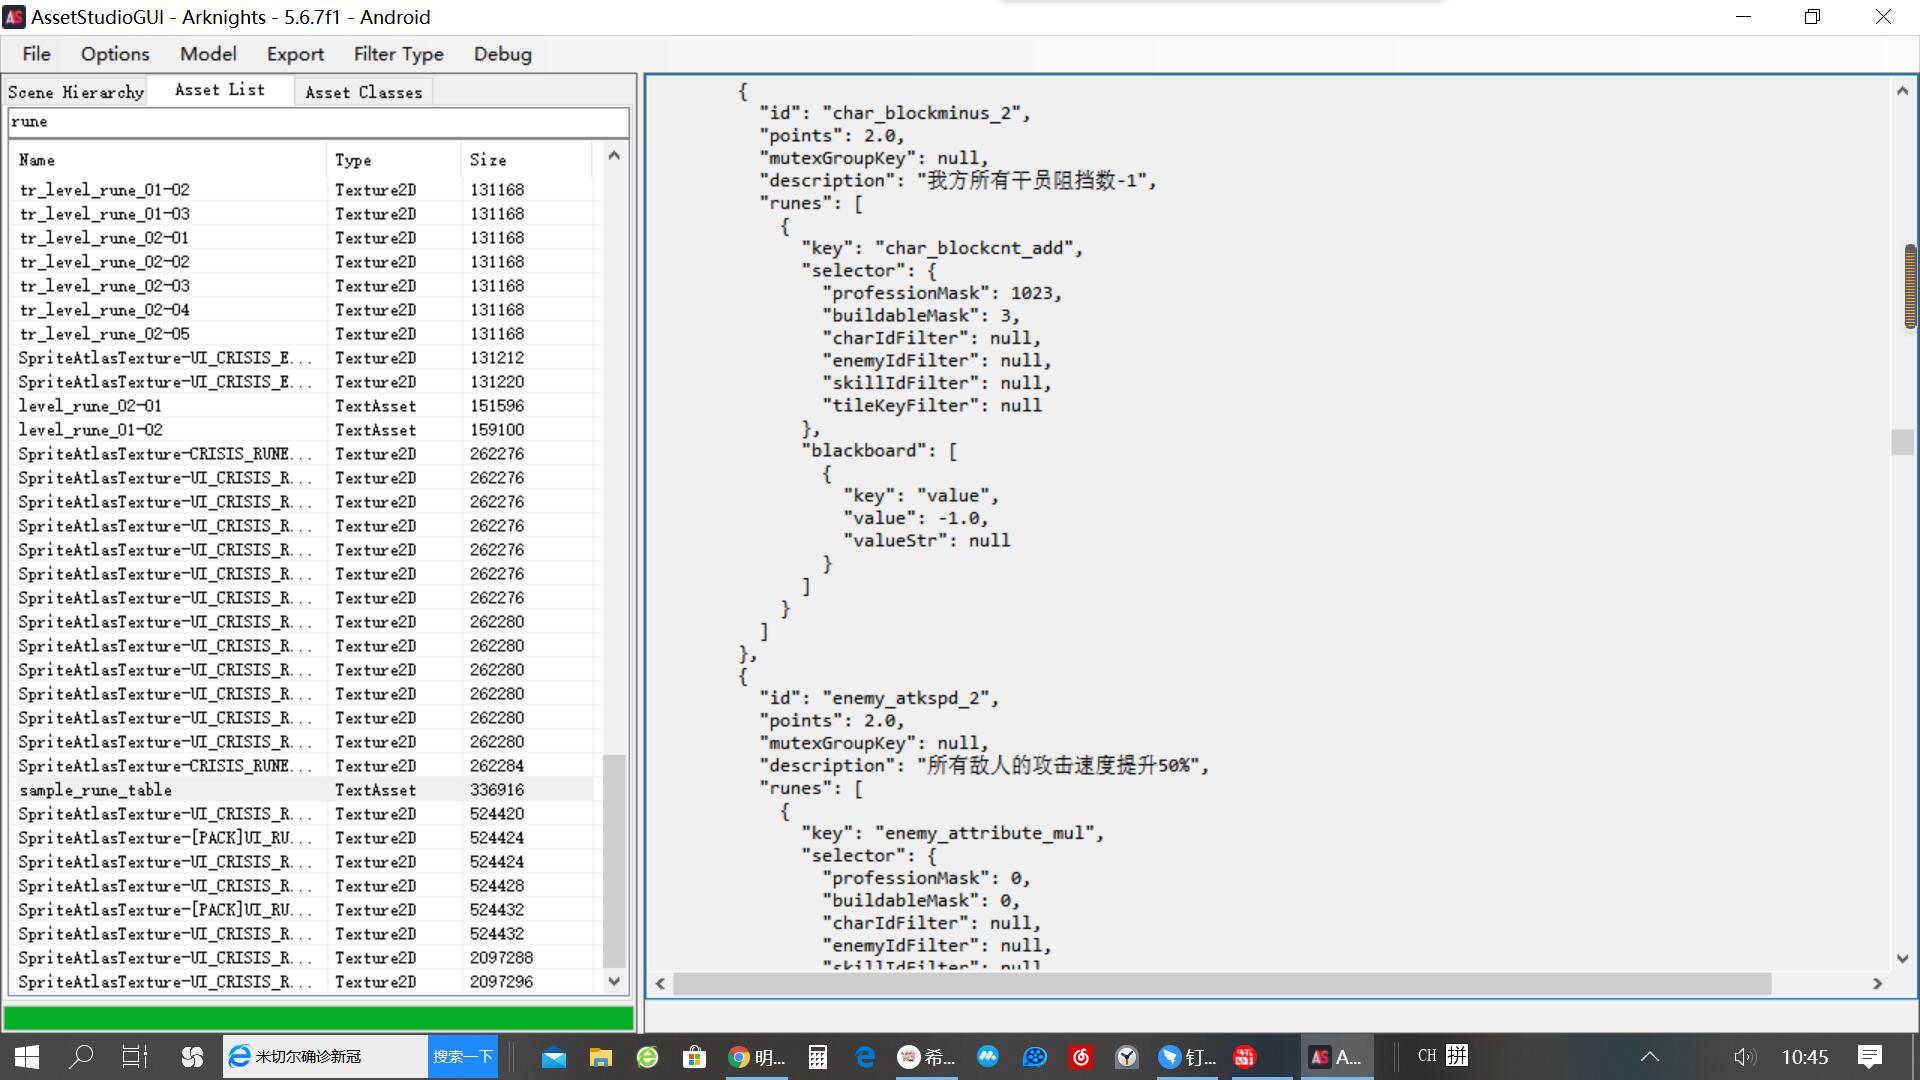Open Calculator from the taskbar
Image resolution: width=1920 pixels, height=1080 pixels.
tap(817, 1057)
